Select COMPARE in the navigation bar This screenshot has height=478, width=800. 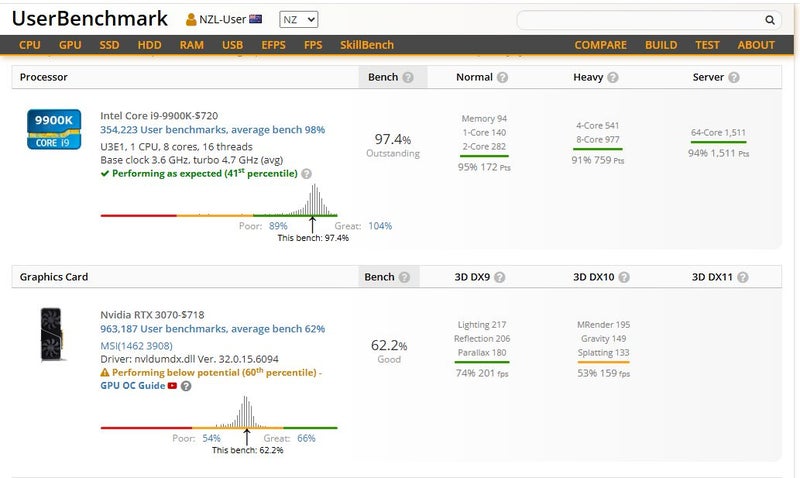point(600,45)
